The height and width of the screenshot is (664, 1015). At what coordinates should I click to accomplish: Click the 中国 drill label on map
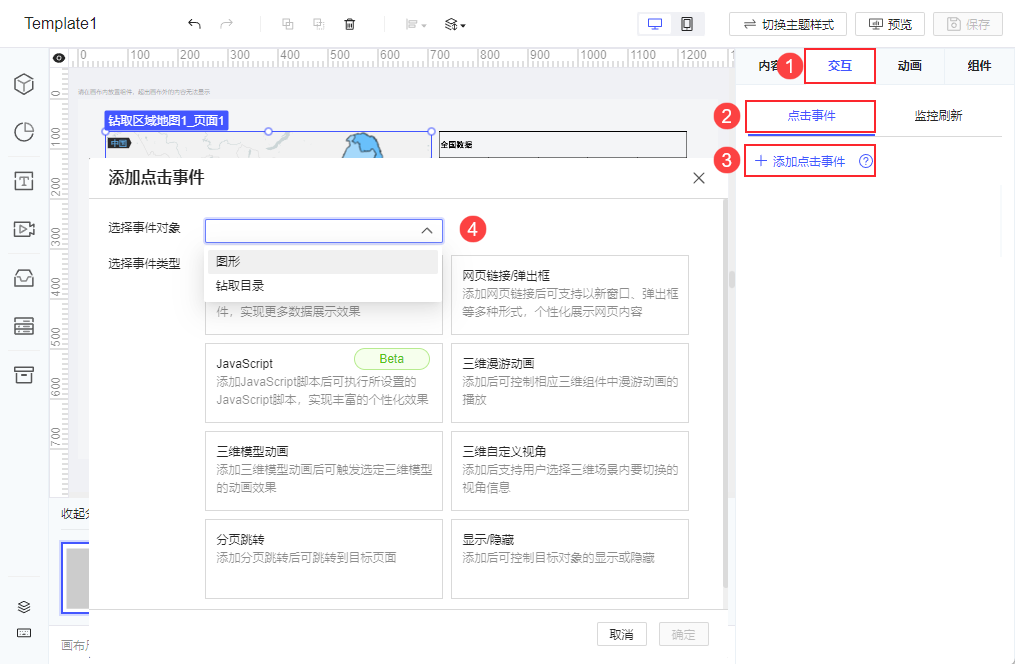[119, 143]
